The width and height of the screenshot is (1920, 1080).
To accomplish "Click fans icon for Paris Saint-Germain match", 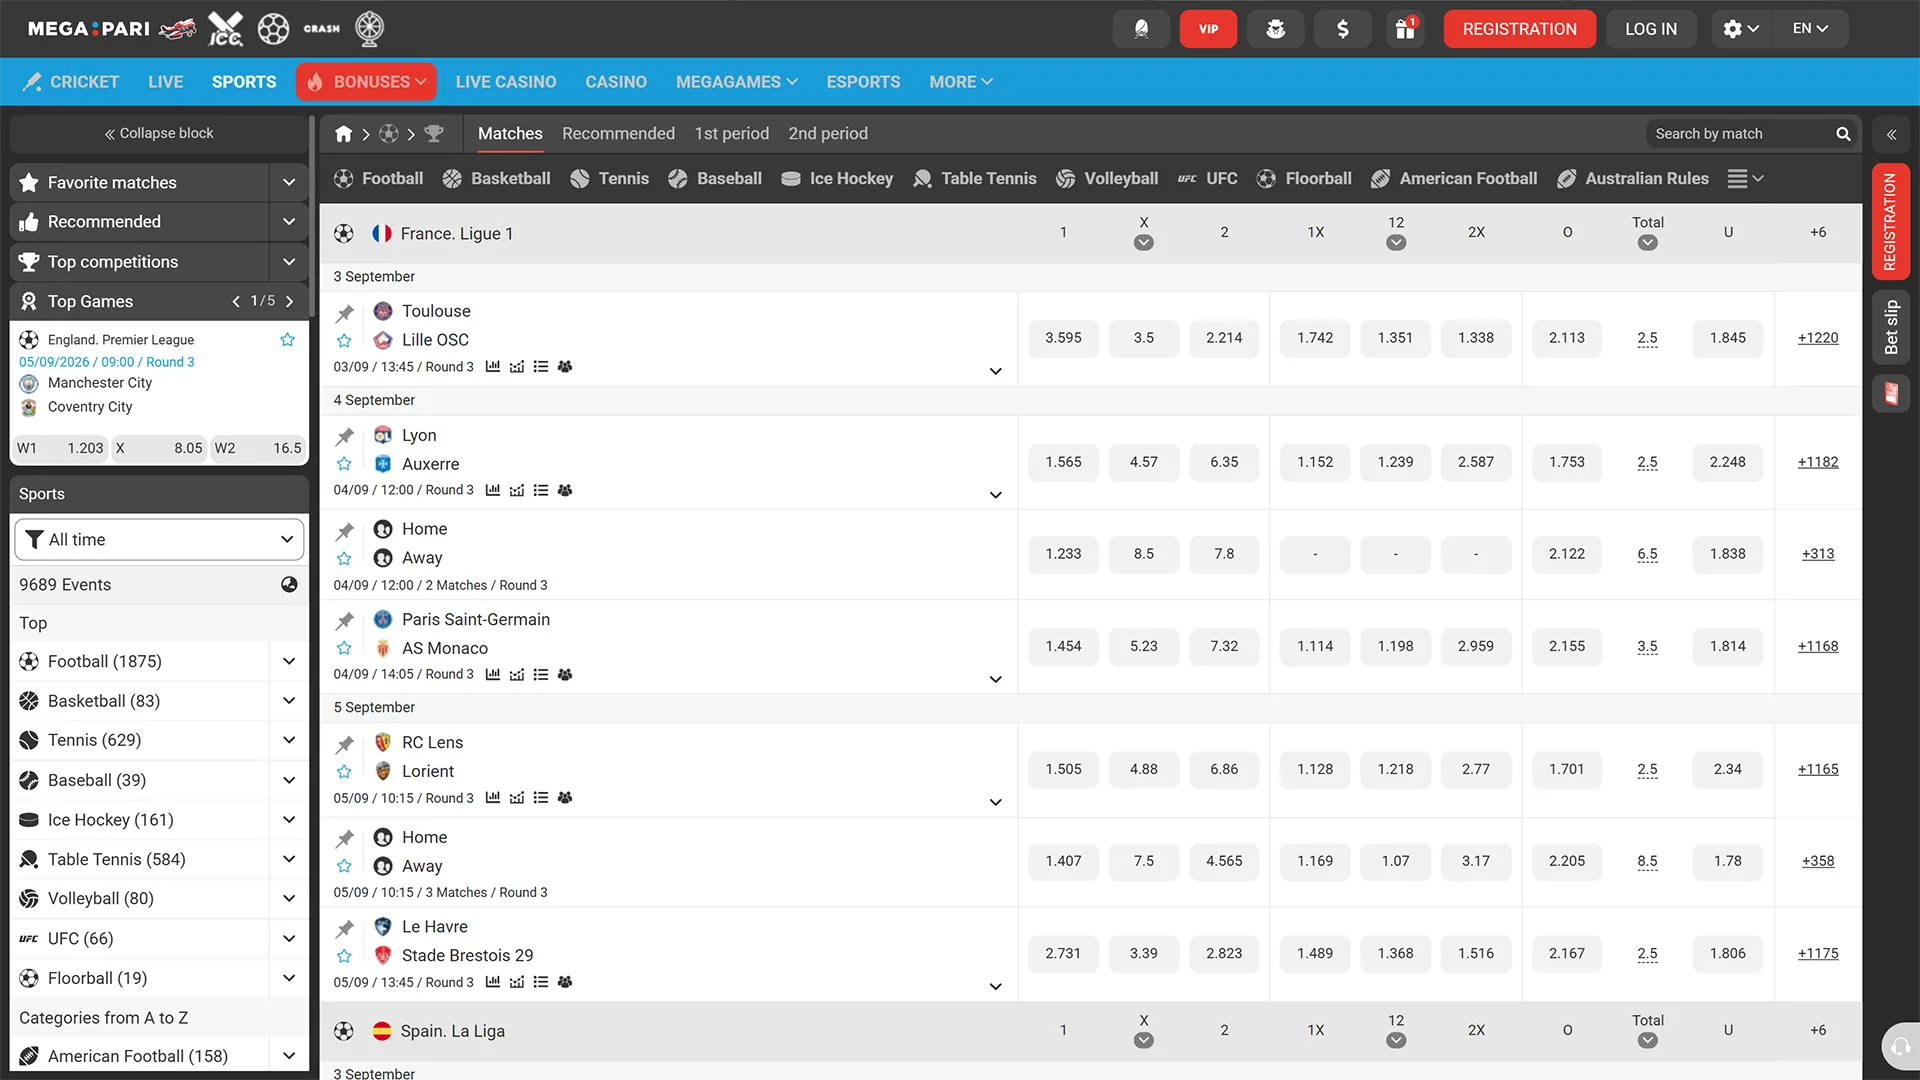I will 565,674.
